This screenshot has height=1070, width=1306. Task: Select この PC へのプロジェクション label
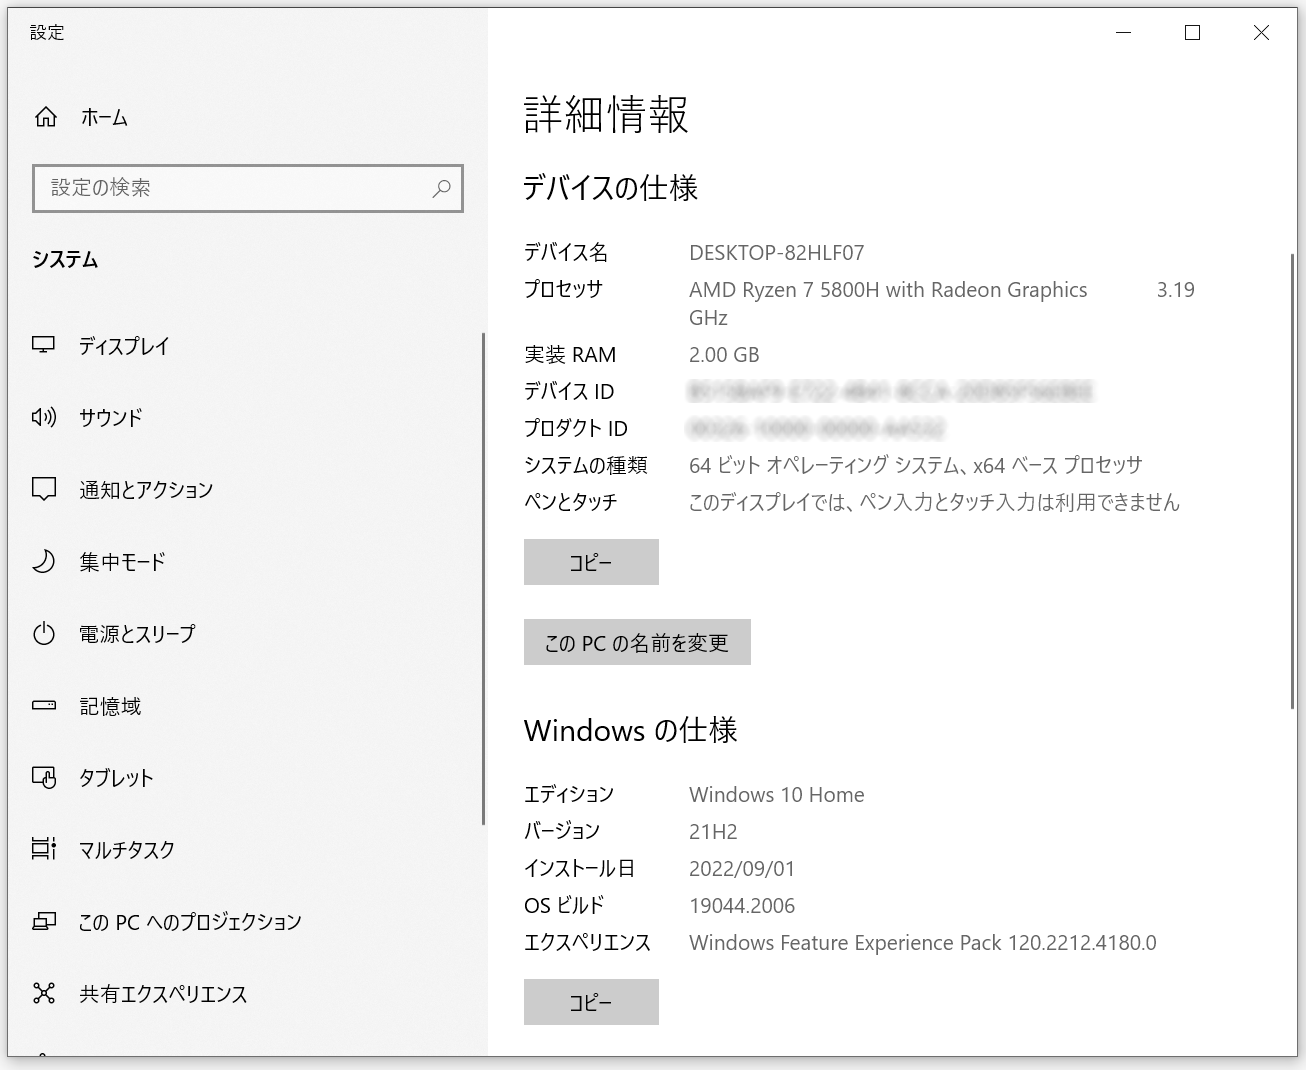click(190, 922)
